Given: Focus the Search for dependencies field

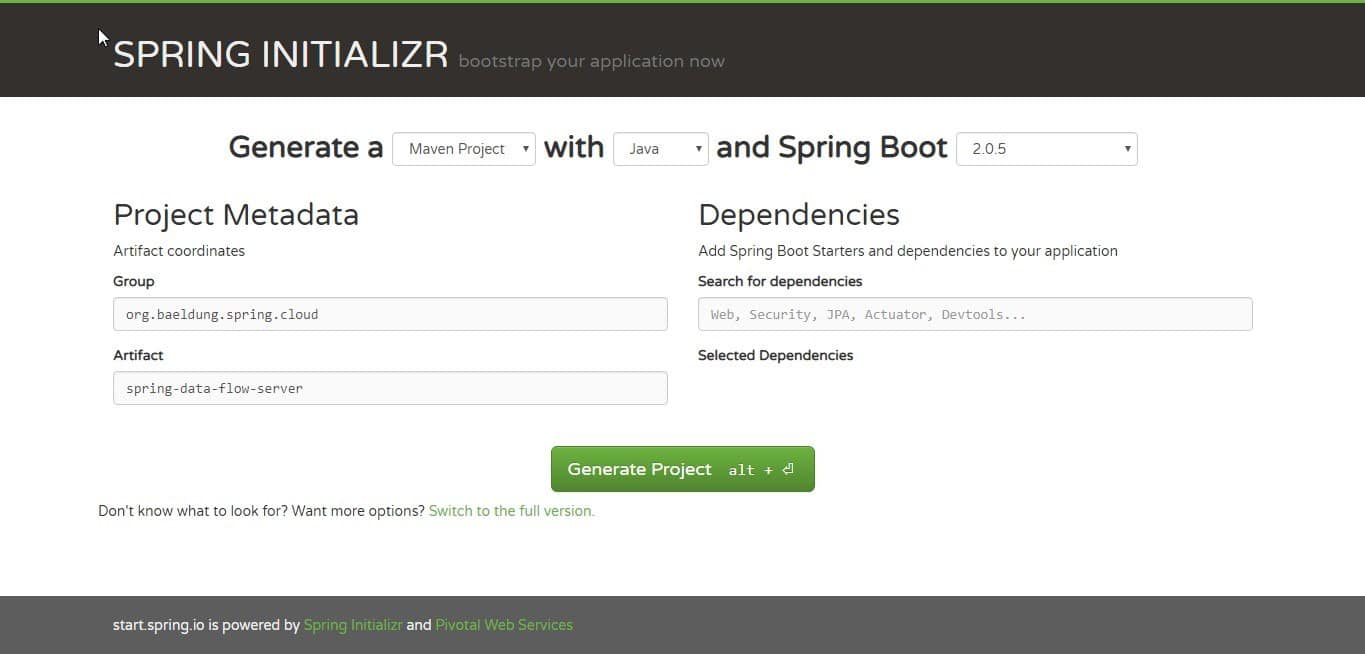Looking at the screenshot, I should click(975, 314).
